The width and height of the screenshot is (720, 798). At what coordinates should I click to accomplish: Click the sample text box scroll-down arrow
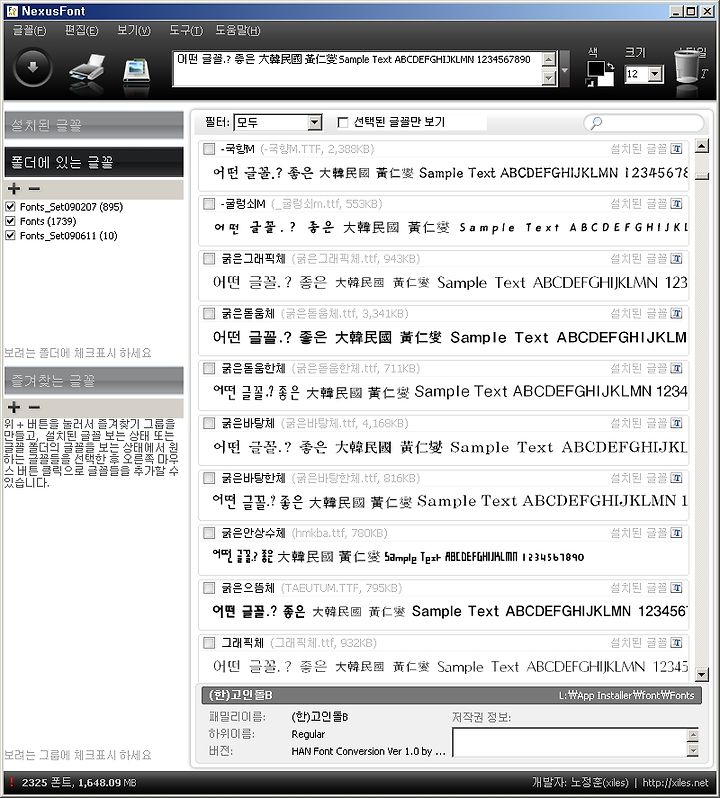pos(549,78)
